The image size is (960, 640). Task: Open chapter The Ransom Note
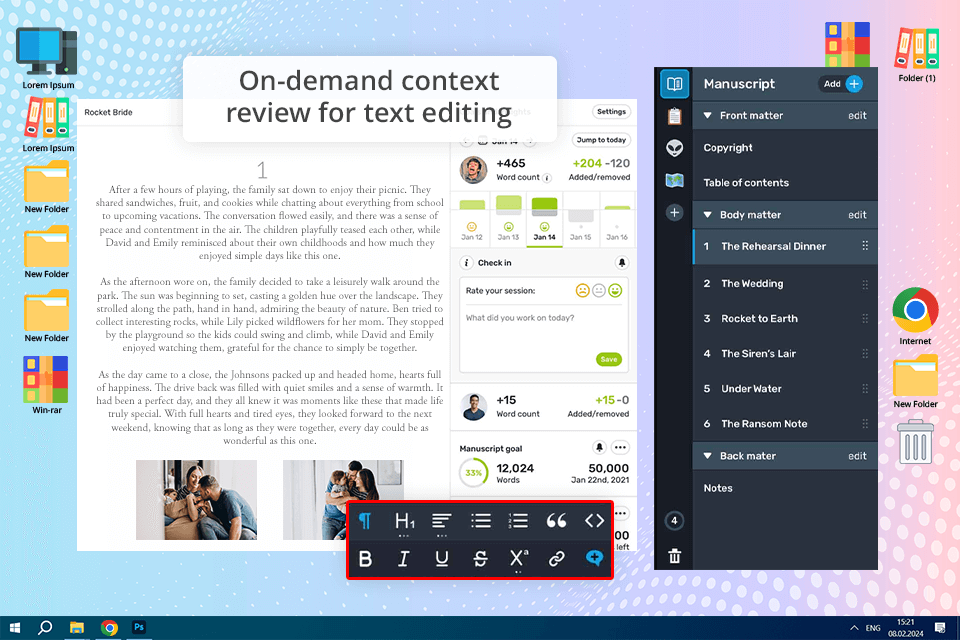point(785,423)
